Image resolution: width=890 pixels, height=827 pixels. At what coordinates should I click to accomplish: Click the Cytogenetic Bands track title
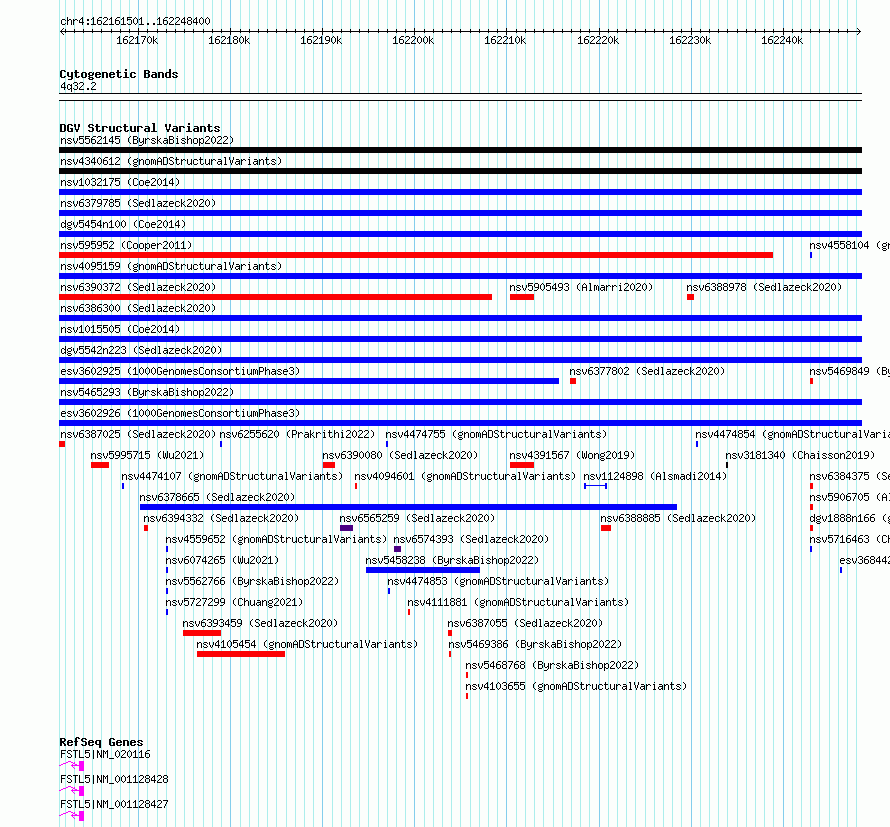coord(119,74)
